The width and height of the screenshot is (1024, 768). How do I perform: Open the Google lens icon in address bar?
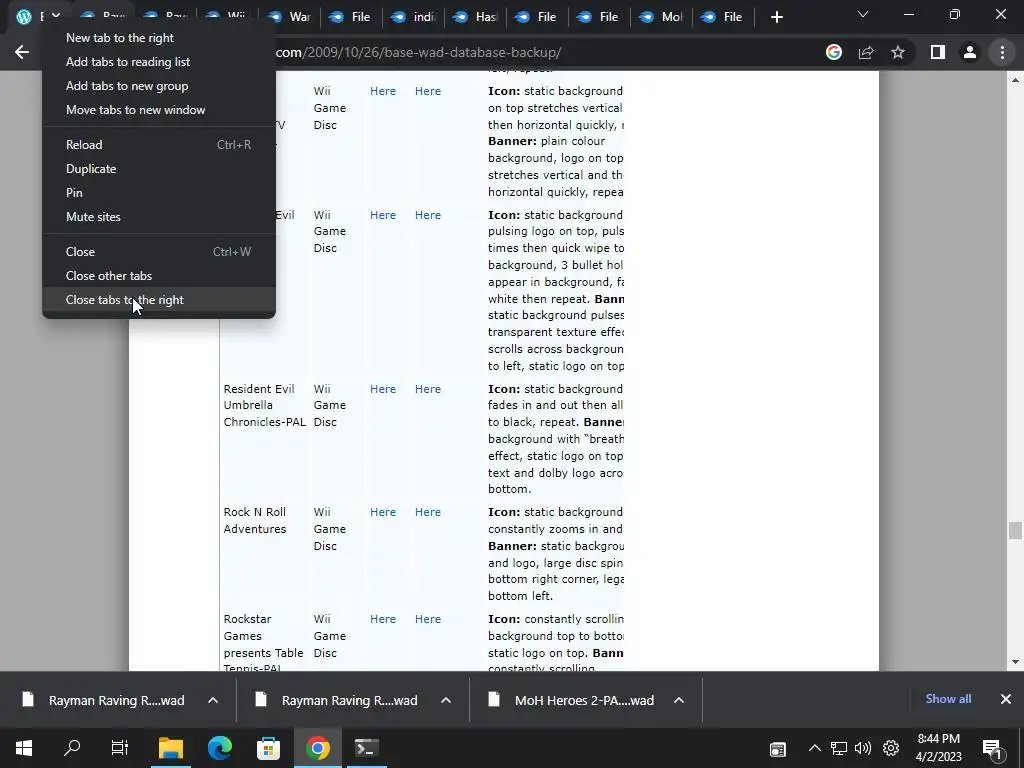[x=833, y=52]
